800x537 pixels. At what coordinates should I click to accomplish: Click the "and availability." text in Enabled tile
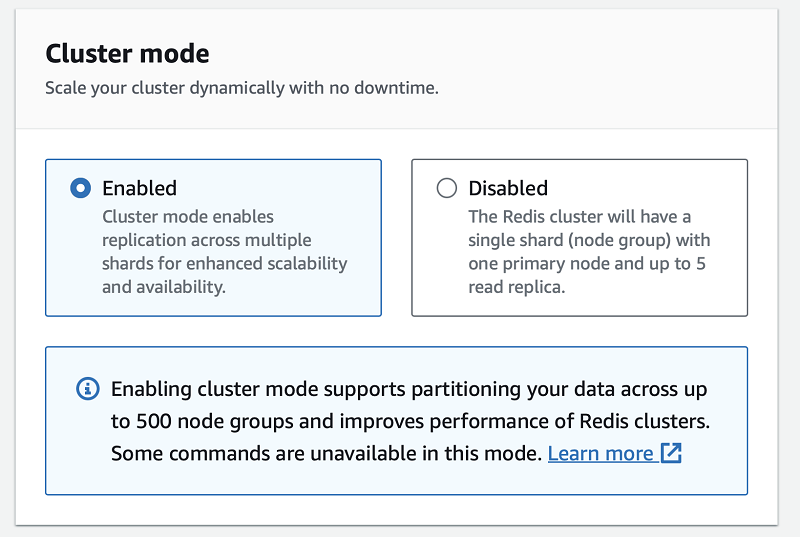[x=164, y=287]
